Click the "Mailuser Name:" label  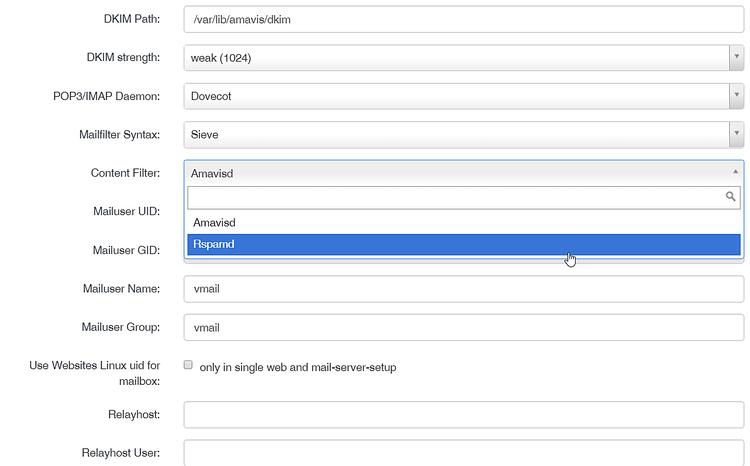tap(121, 289)
